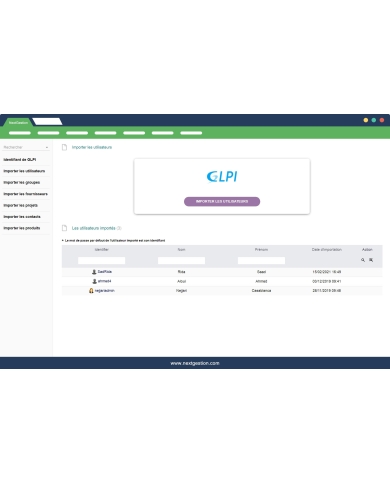Select Importer les fournisseurs in the sidebar

[x=25, y=194]
